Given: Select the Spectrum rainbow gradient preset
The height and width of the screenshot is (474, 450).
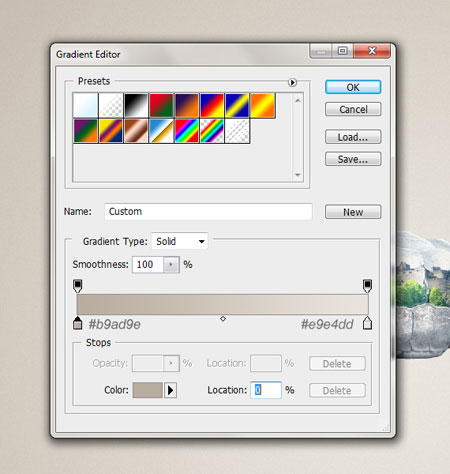Looking at the screenshot, I should (x=187, y=131).
